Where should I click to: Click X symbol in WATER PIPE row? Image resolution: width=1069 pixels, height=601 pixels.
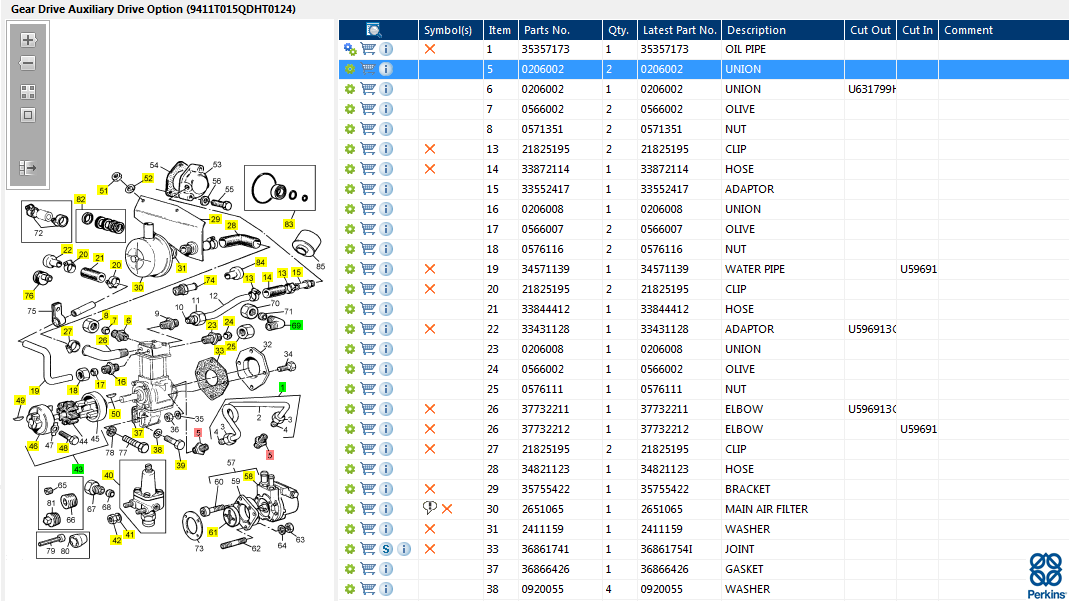pyautogui.click(x=430, y=269)
